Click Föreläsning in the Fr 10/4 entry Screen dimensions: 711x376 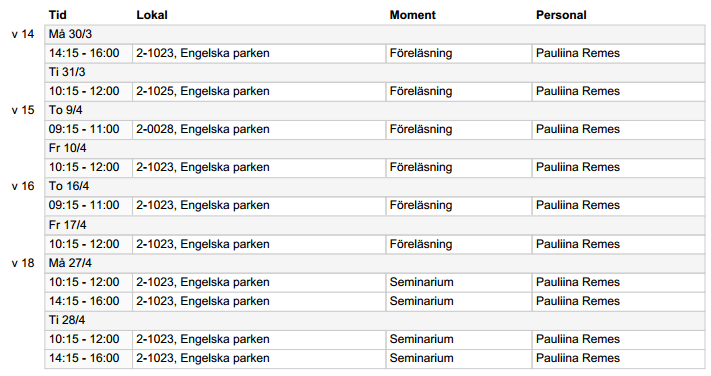pos(421,167)
